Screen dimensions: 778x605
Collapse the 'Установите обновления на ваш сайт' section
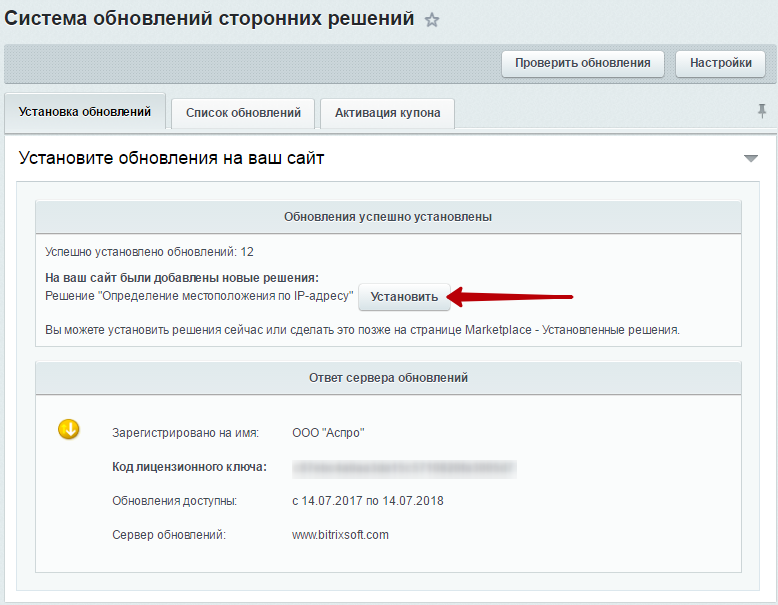tap(751, 158)
